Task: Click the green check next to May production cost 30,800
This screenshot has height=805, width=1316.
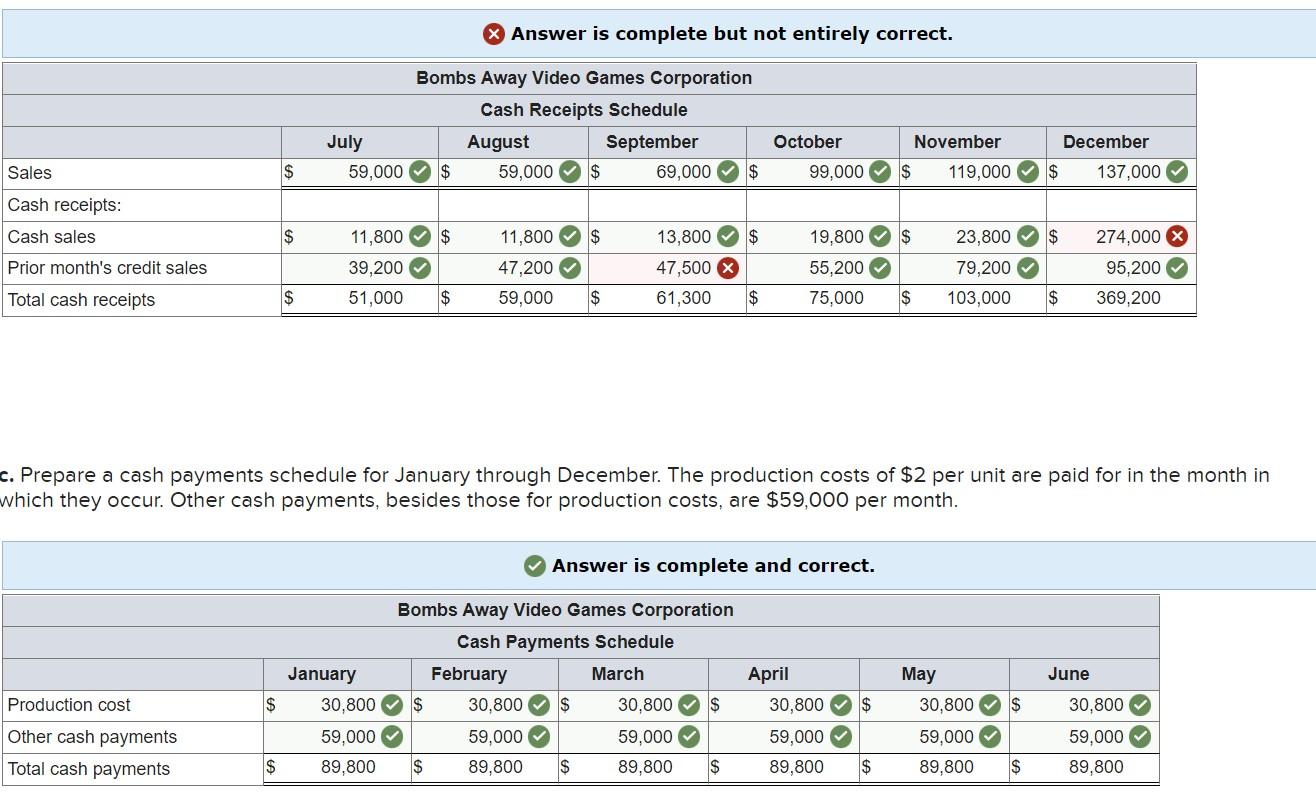Action: coord(990,705)
